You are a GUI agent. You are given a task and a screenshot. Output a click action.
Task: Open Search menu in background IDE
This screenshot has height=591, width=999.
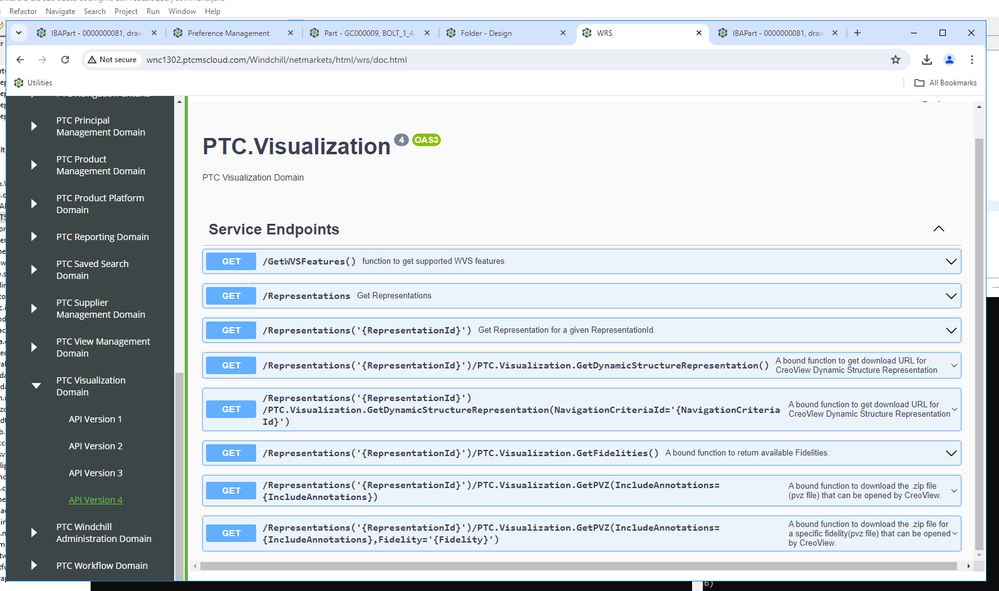coord(95,11)
